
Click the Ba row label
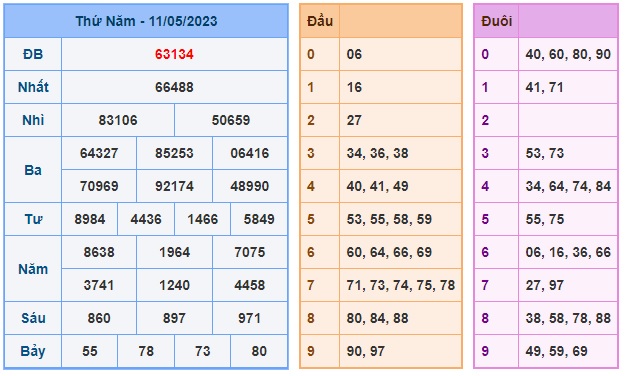pos(33,170)
